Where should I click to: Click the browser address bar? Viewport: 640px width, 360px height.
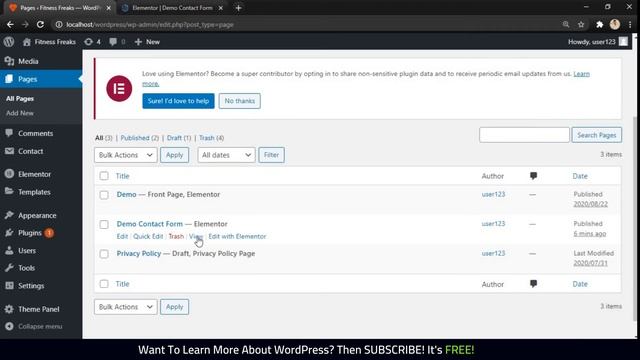306,24
